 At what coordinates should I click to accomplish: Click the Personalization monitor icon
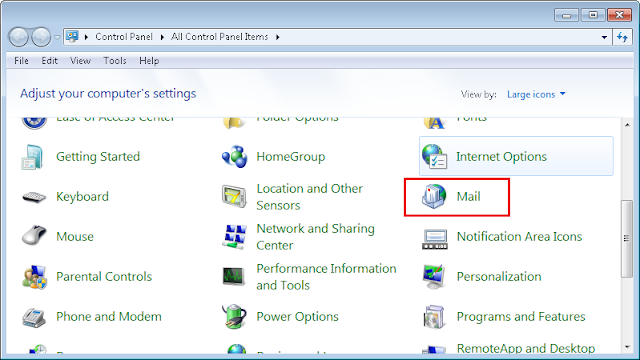click(434, 276)
